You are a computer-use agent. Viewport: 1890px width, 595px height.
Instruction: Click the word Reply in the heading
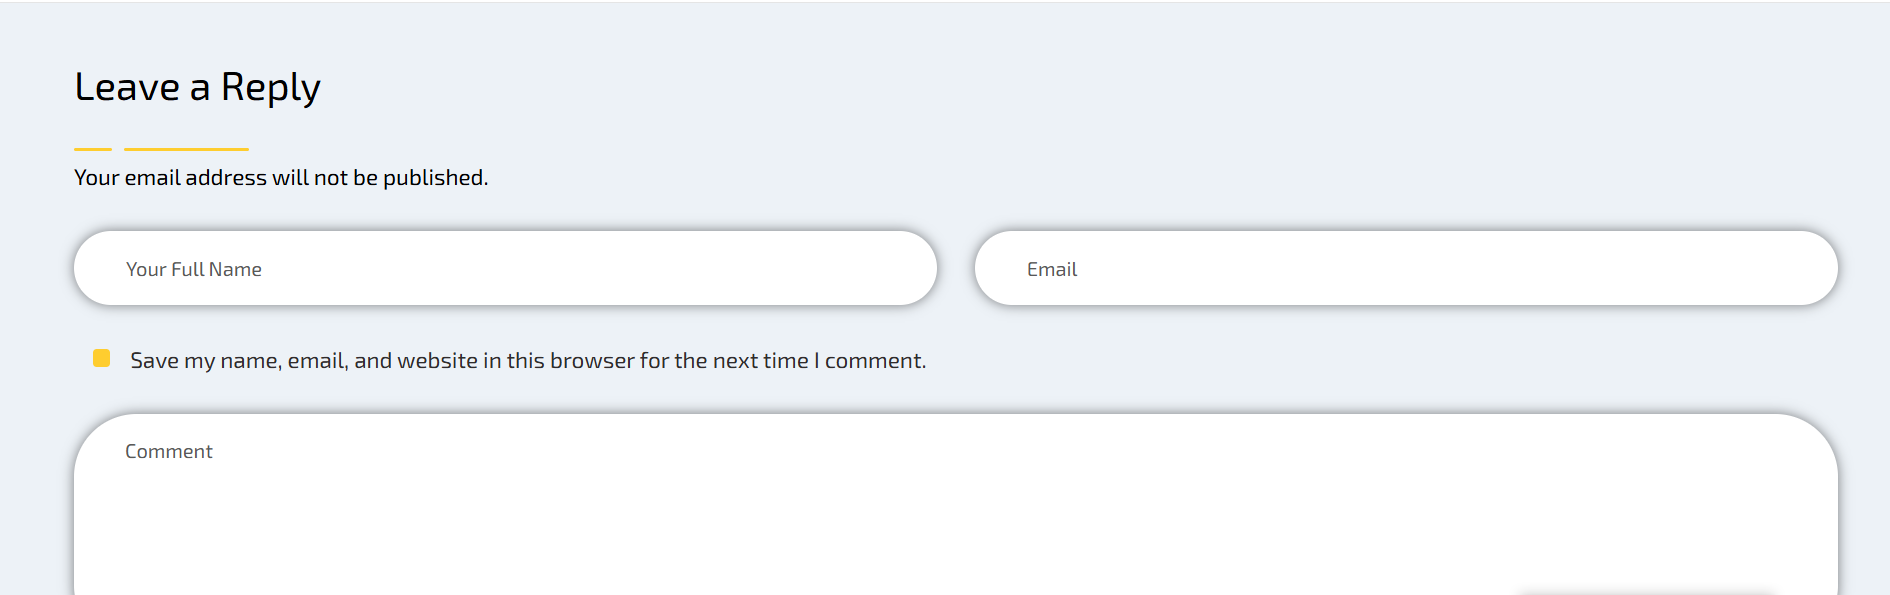tap(270, 87)
